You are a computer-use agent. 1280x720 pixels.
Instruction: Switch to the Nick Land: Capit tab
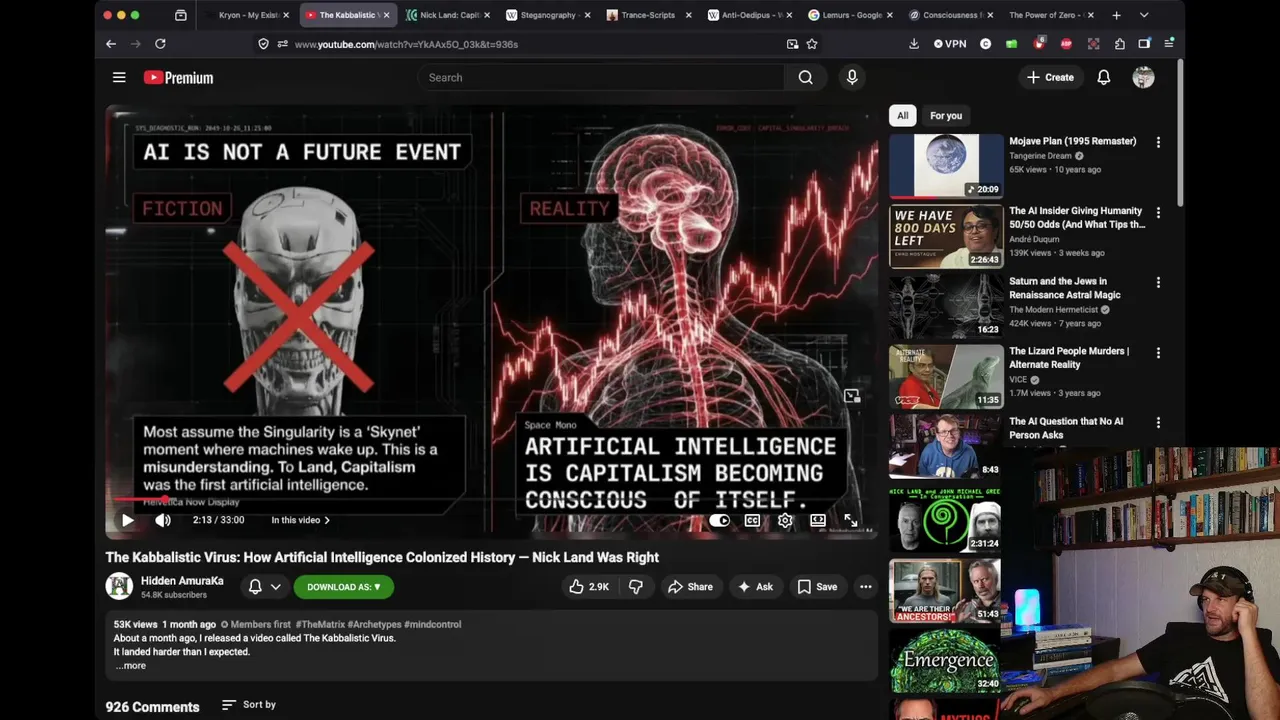(447, 15)
